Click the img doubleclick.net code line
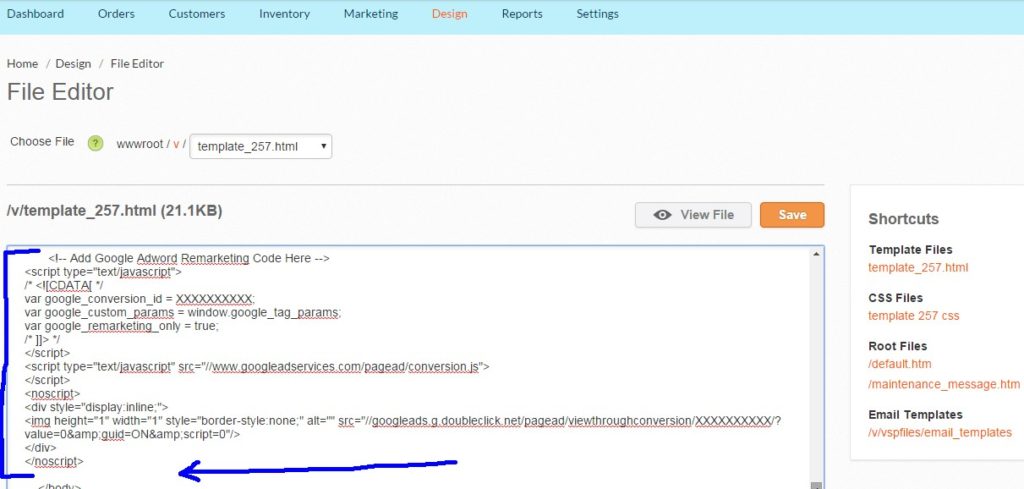 [403, 421]
